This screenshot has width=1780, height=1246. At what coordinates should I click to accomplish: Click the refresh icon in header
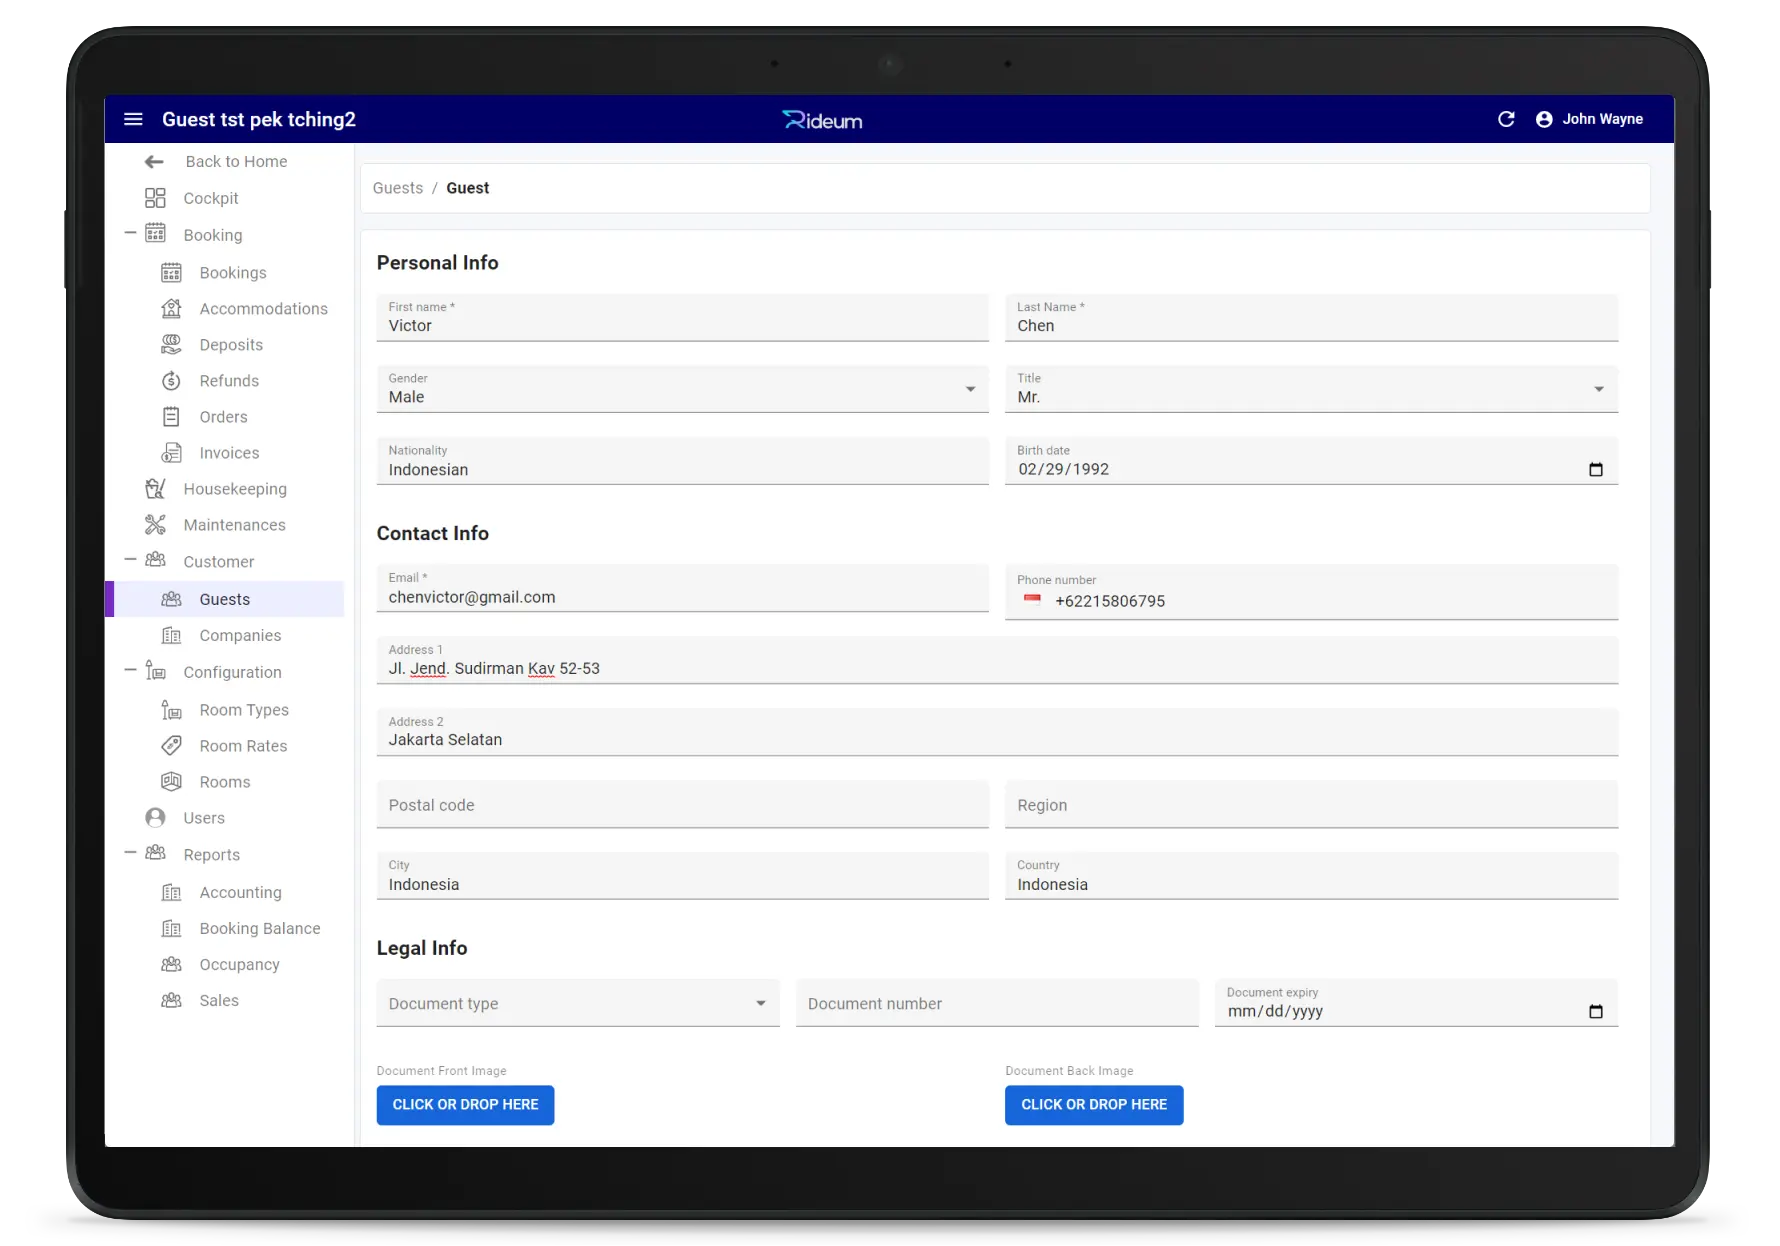(1506, 119)
